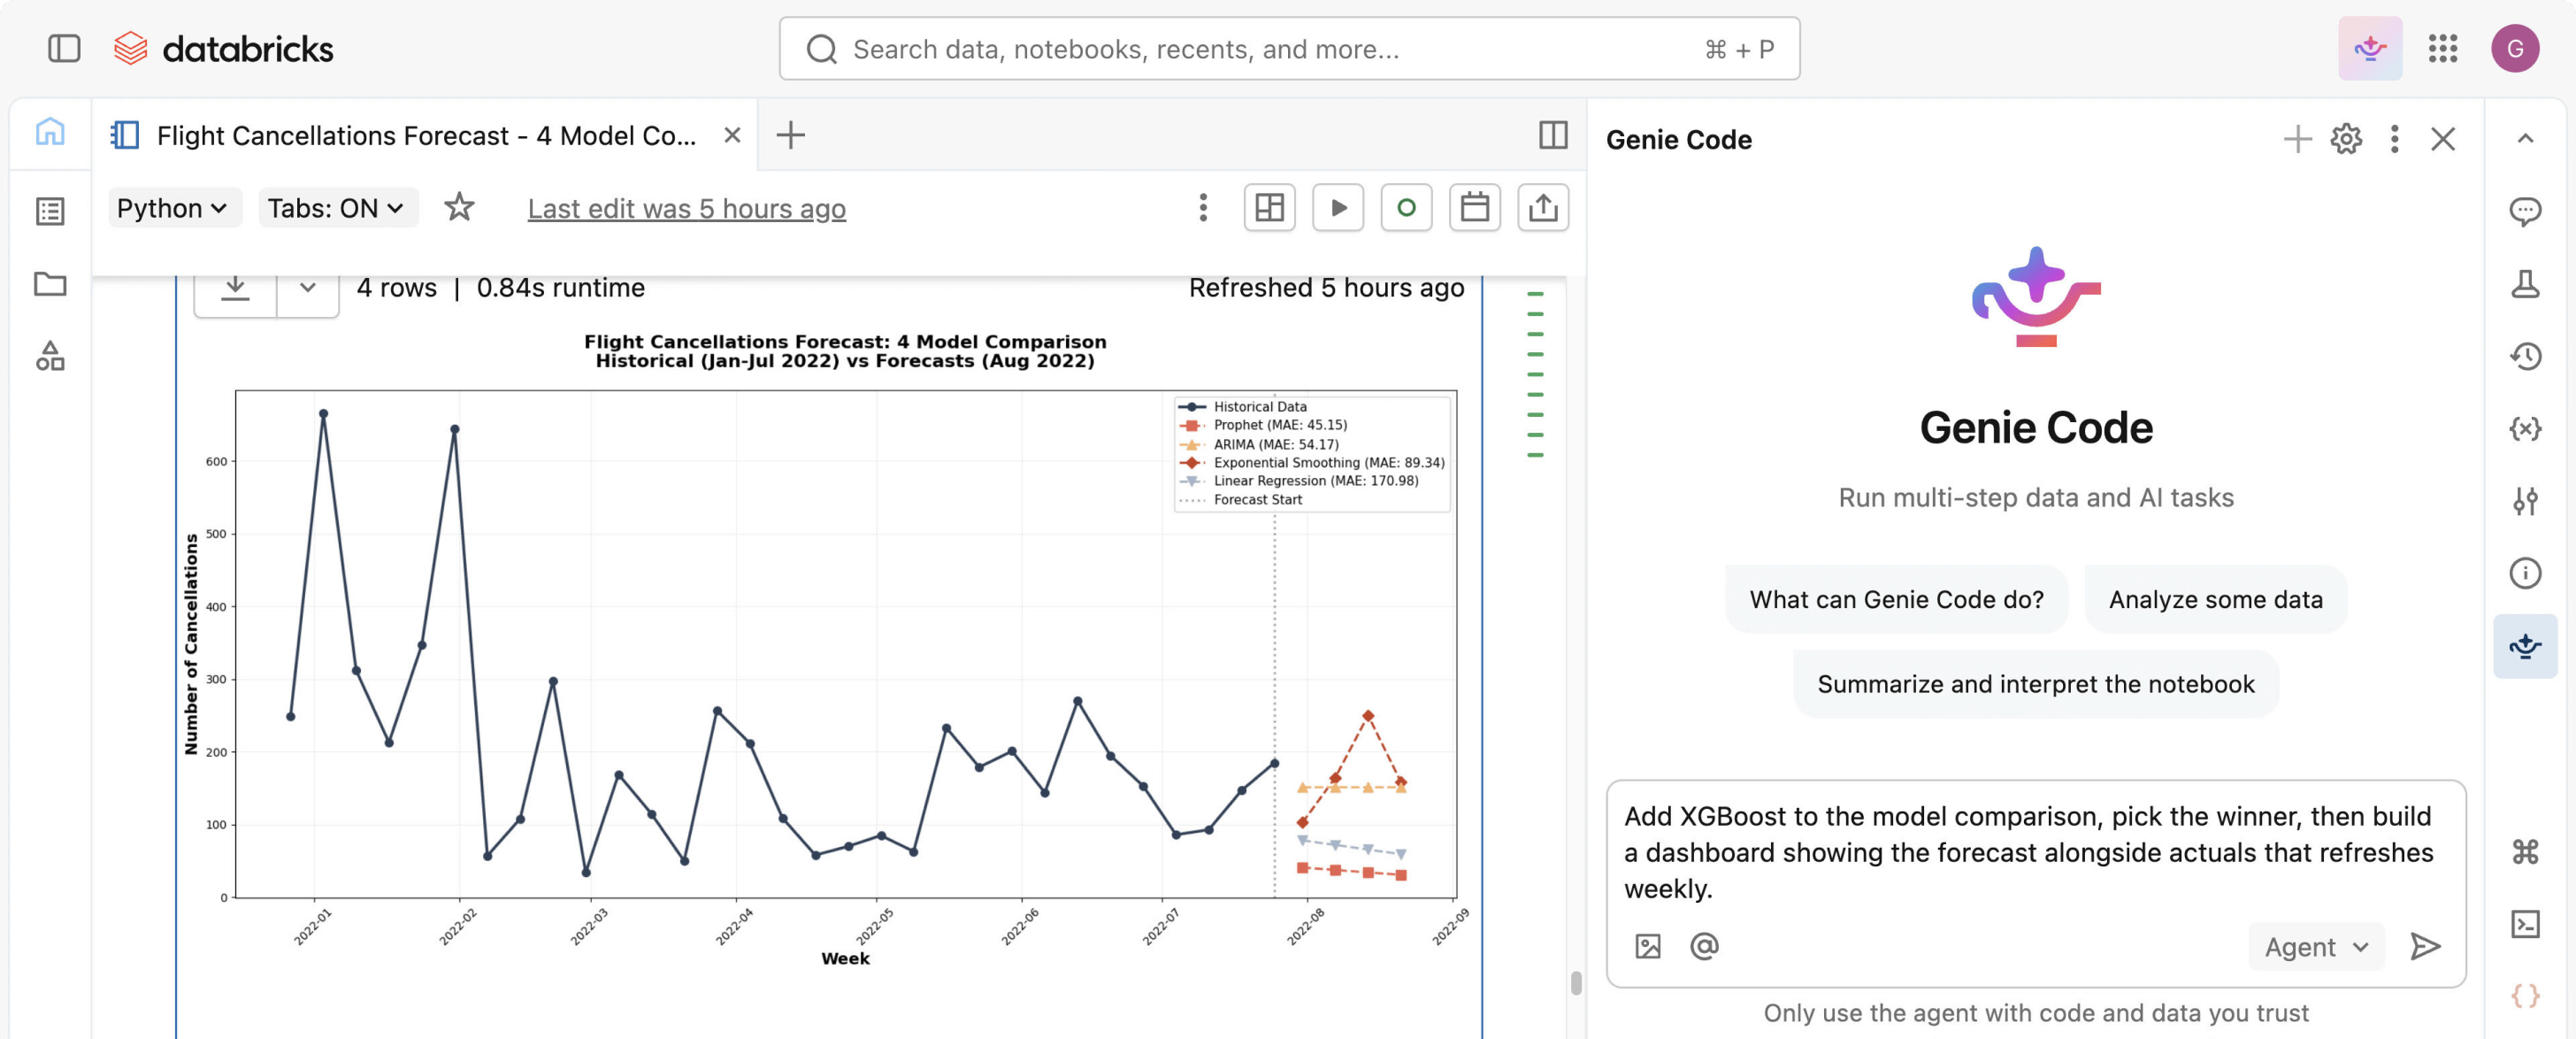Viewport: 2576px width, 1039px height.
Task: Click 'Summarize and interpret the notebook' suggestion
Action: click(x=2035, y=684)
